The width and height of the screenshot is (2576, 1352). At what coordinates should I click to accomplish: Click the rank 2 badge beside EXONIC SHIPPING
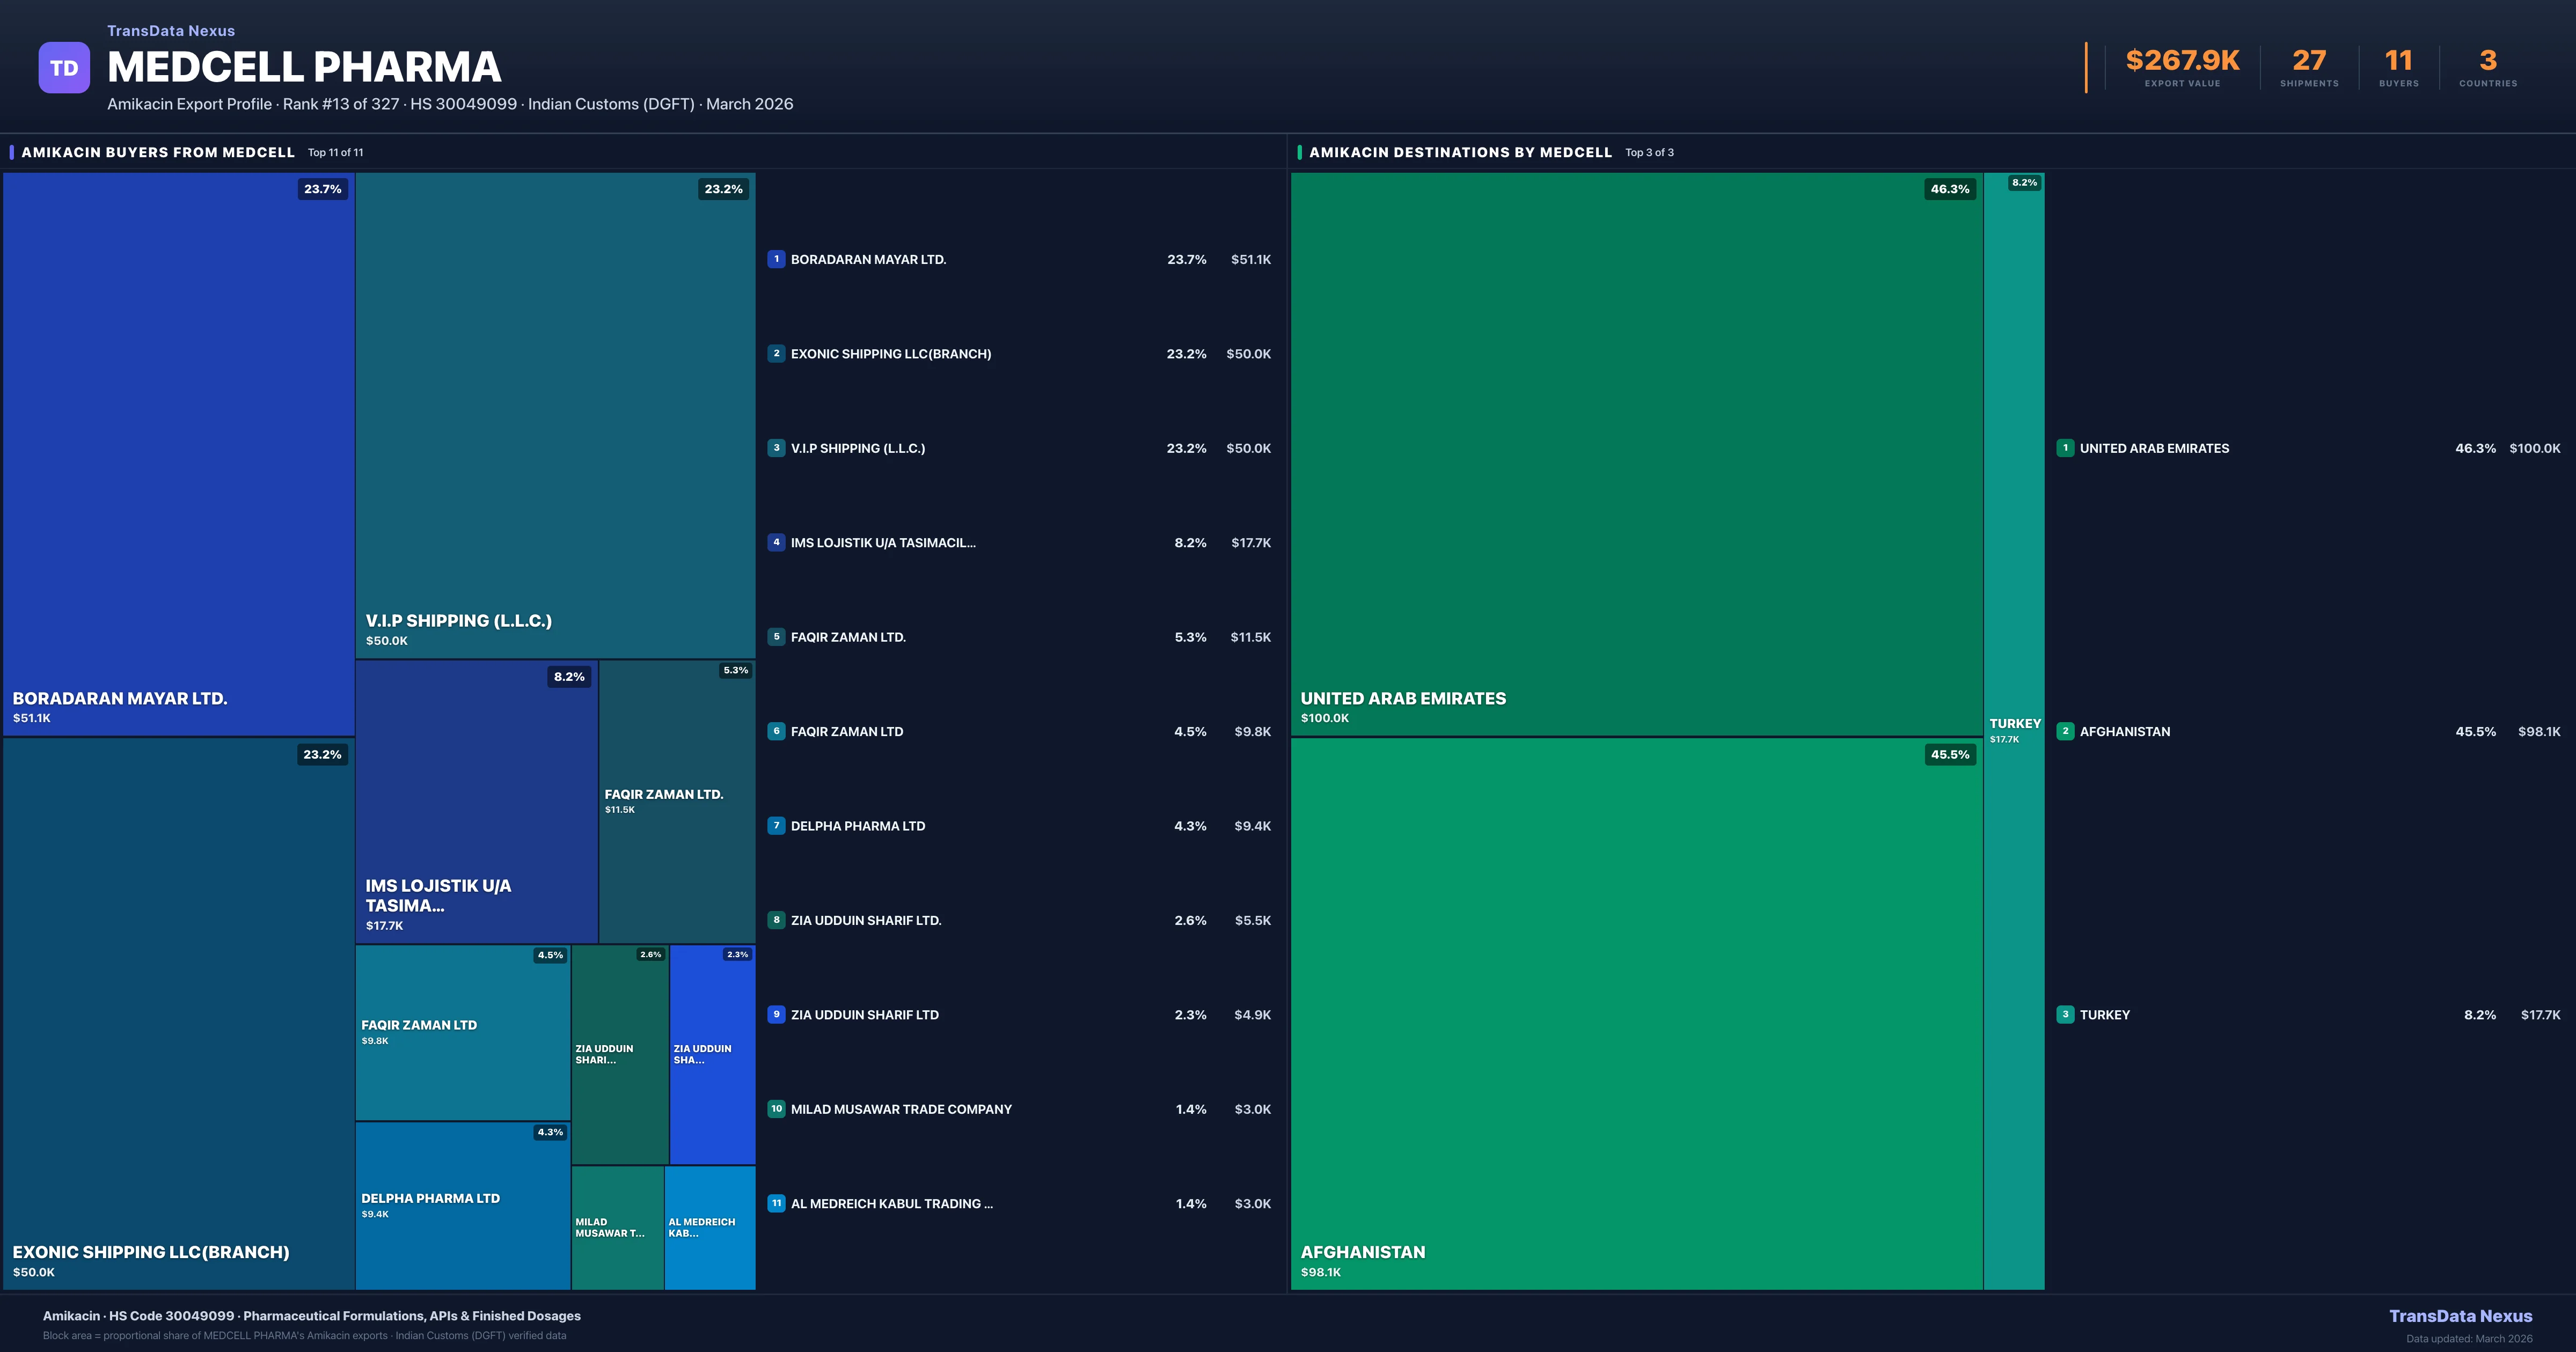777,353
